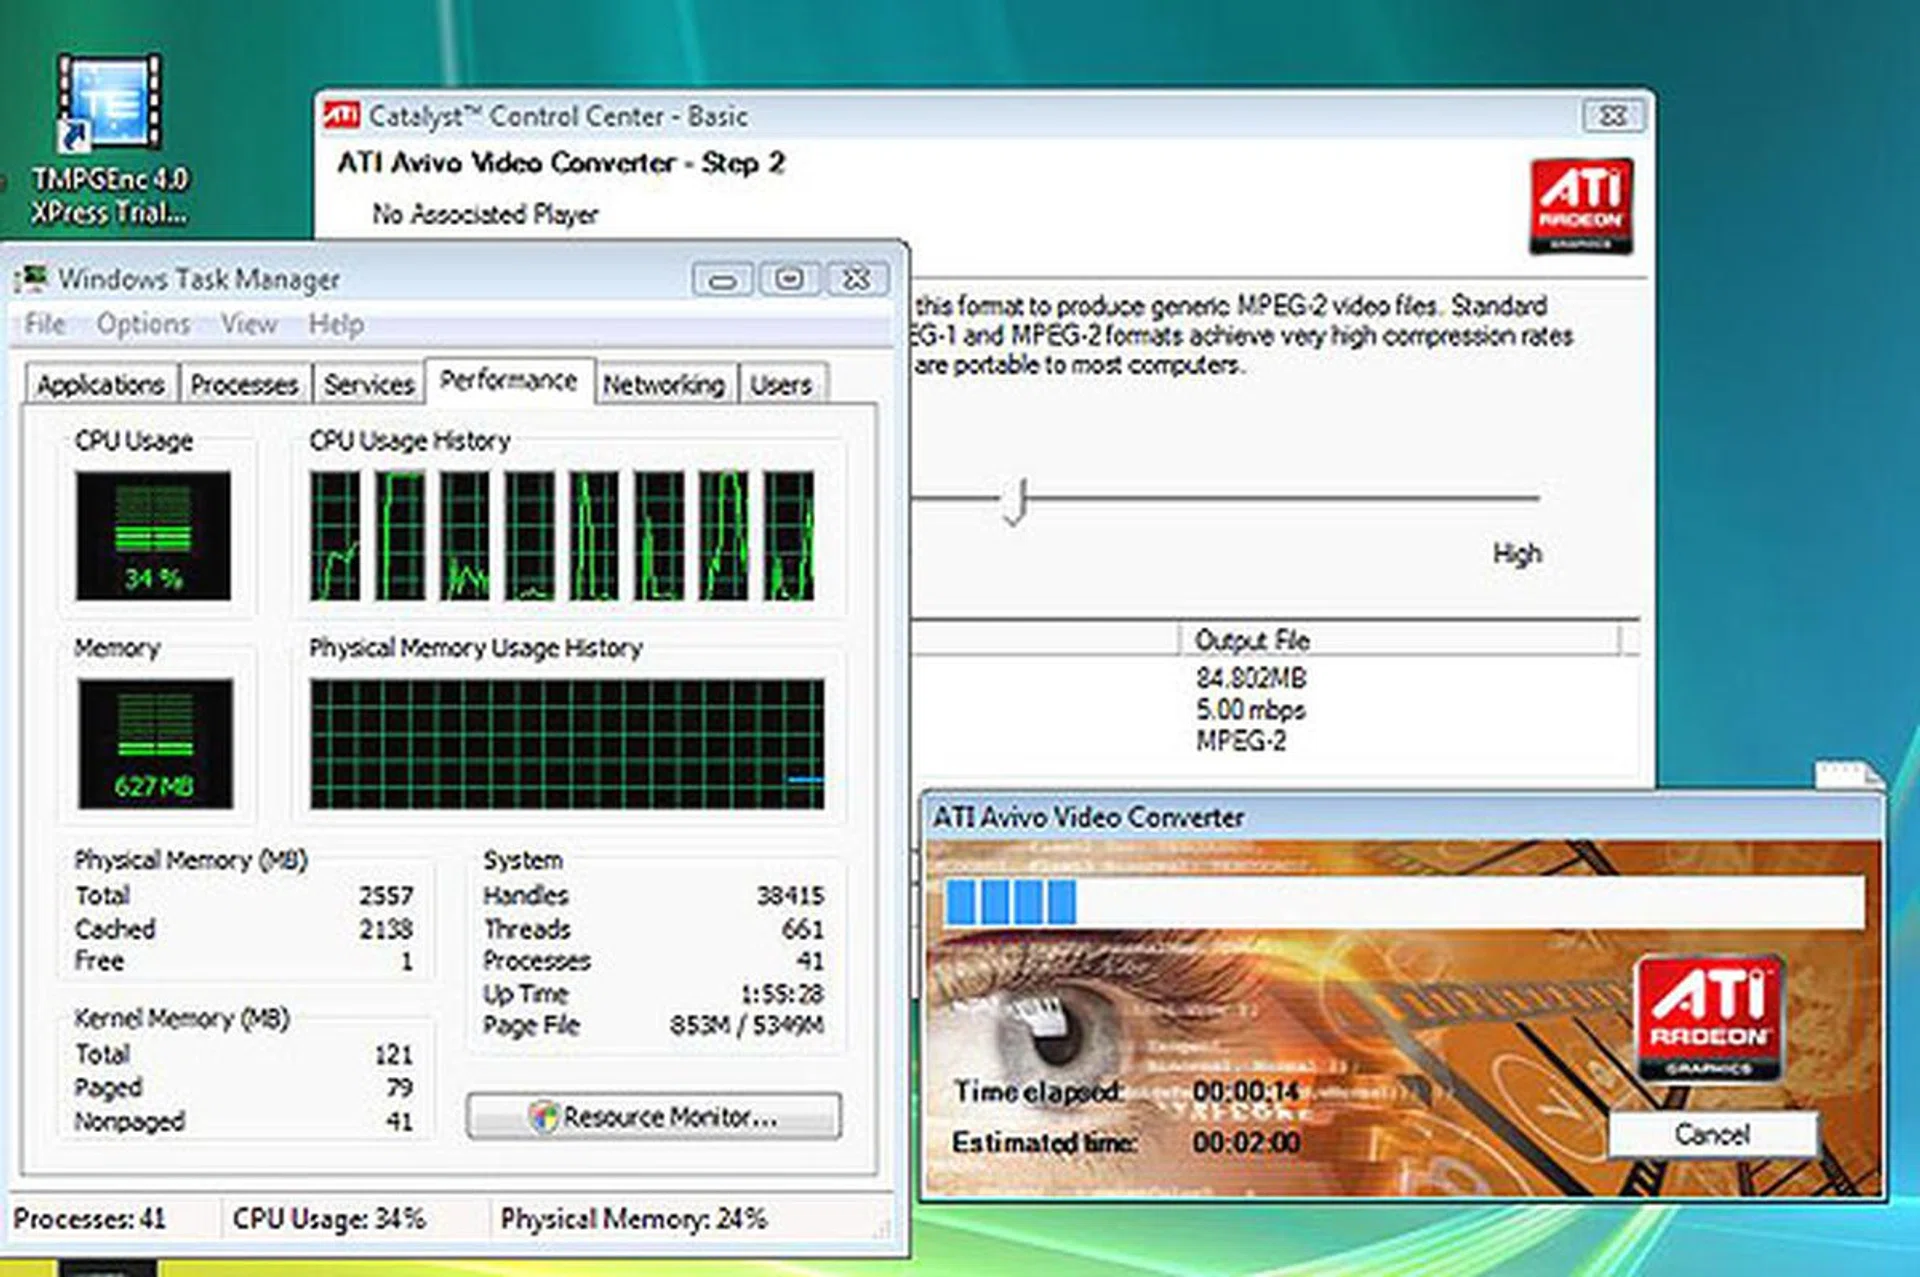
Task: Switch to the Processes tab
Action: [x=245, y=385]
